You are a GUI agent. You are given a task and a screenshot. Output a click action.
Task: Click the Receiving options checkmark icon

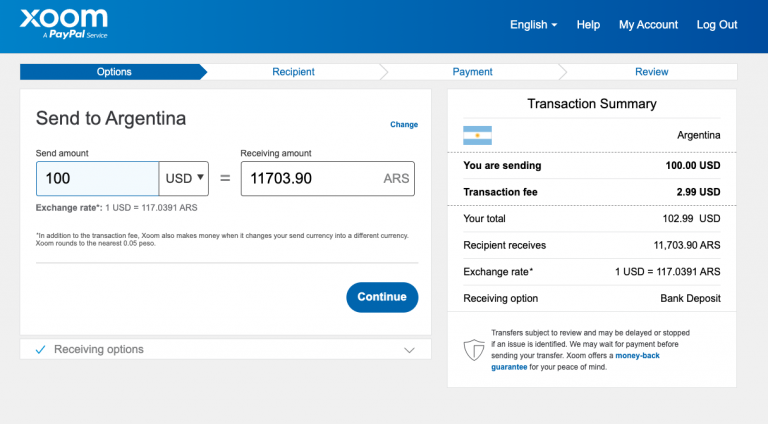(x=41, y=349)
